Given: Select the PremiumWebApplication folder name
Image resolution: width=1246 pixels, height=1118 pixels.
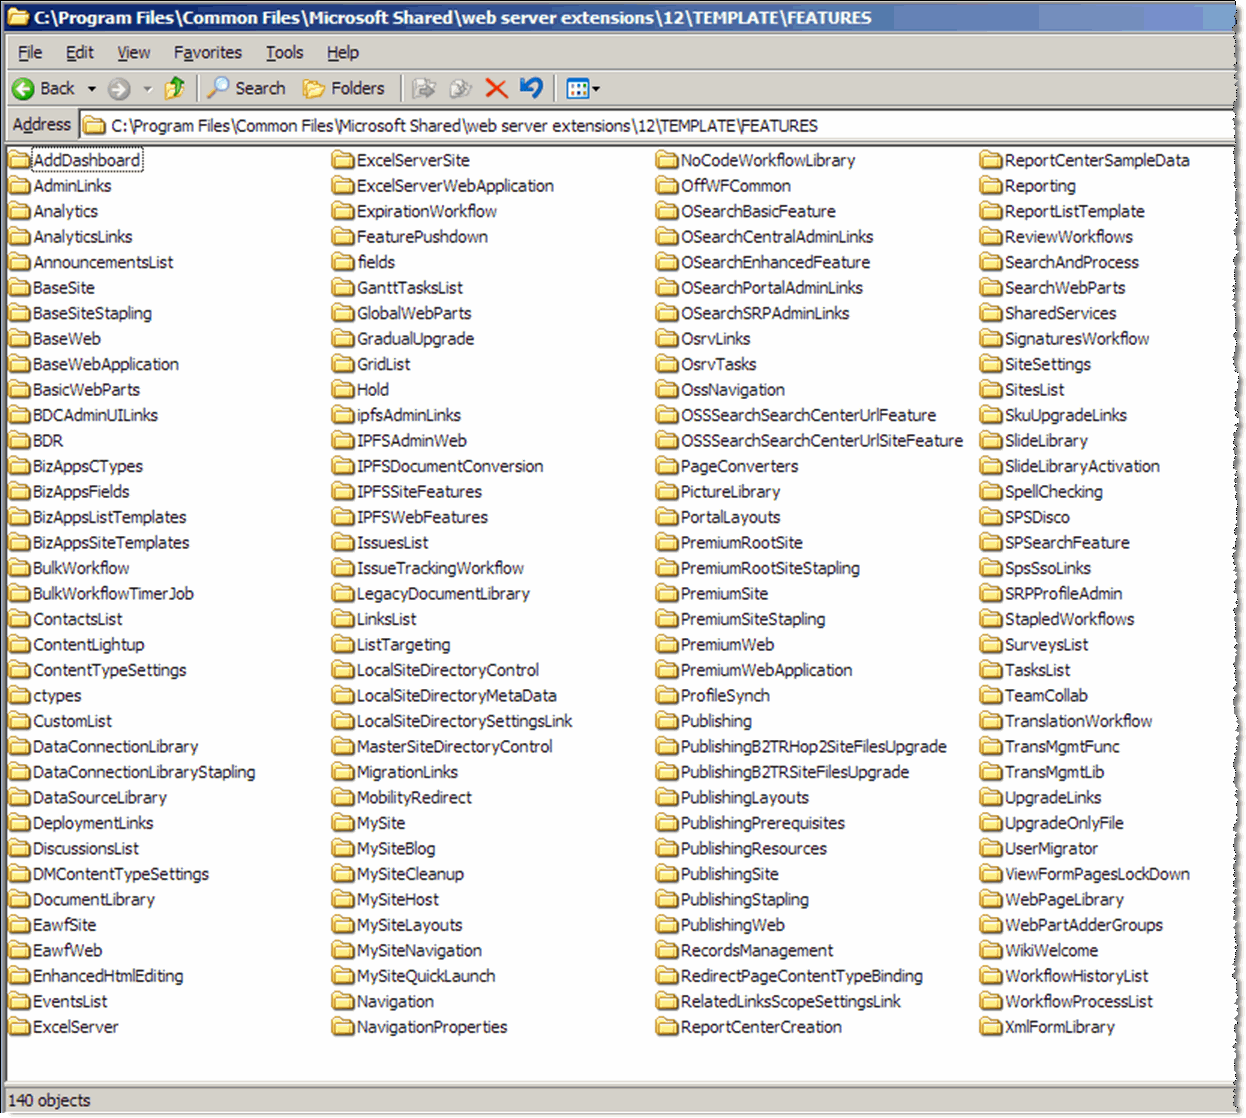Looking at the screenshot, I should tap(767, 670).
